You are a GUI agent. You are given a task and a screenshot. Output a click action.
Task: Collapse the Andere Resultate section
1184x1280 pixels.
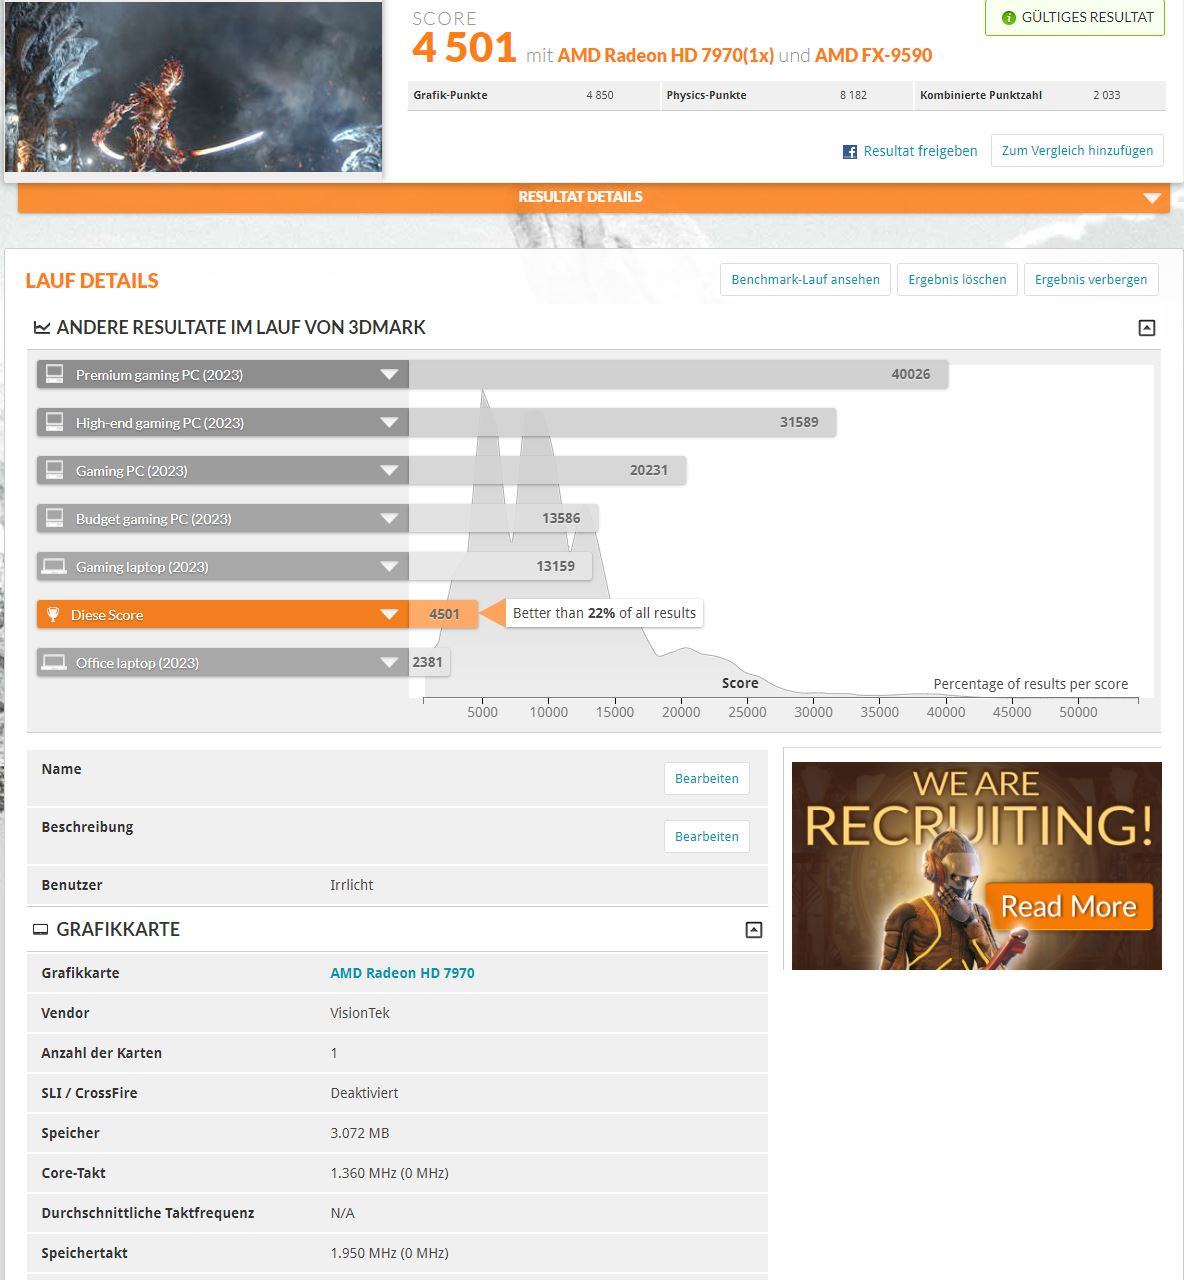(1147, 328)
